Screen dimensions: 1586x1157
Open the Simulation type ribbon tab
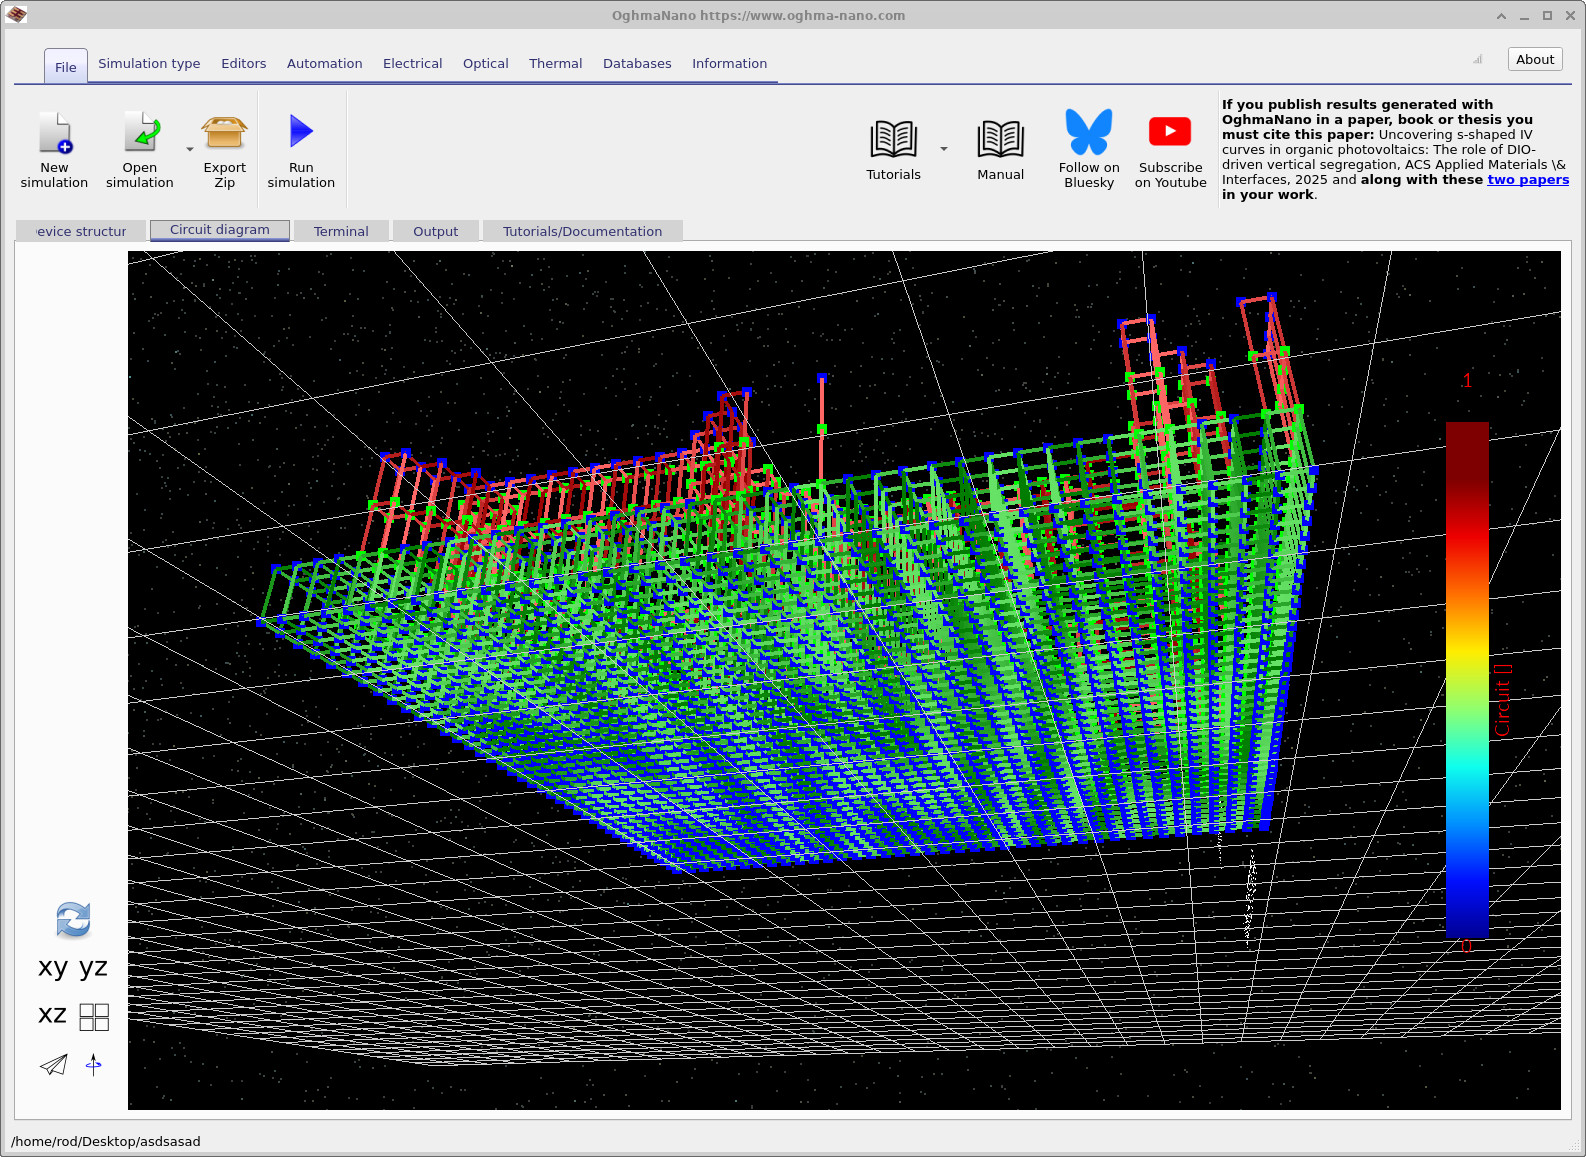point(149,64)
